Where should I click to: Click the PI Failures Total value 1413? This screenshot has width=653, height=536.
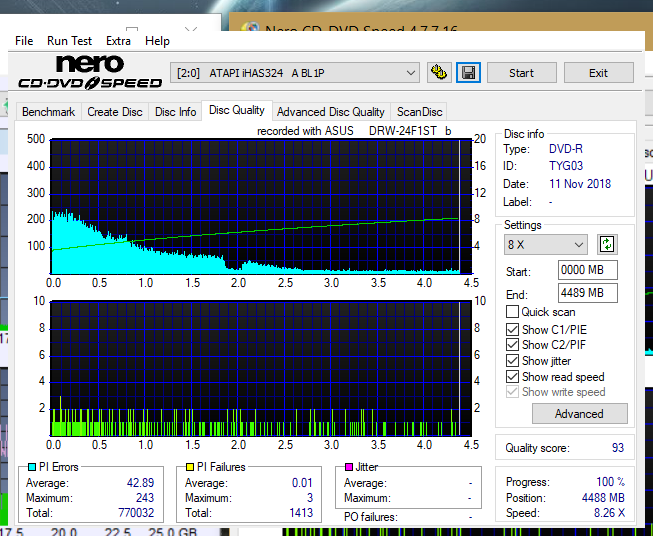(301, 513)
